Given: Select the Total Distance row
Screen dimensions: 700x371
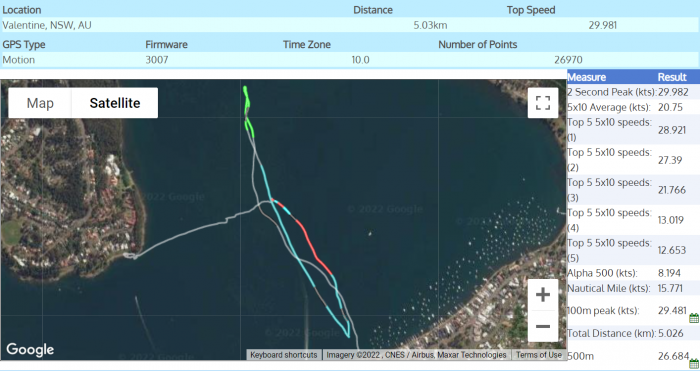Looking at the screenshot, I should click(633, 333).
